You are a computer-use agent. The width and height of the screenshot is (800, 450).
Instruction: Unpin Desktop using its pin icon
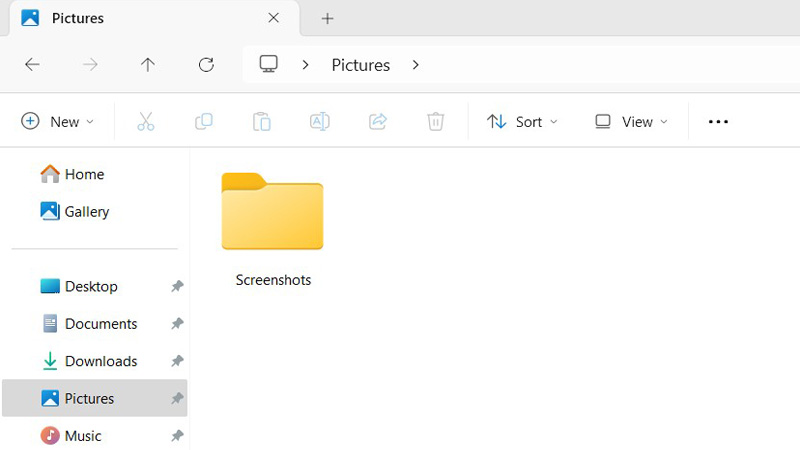pos(177,287)
